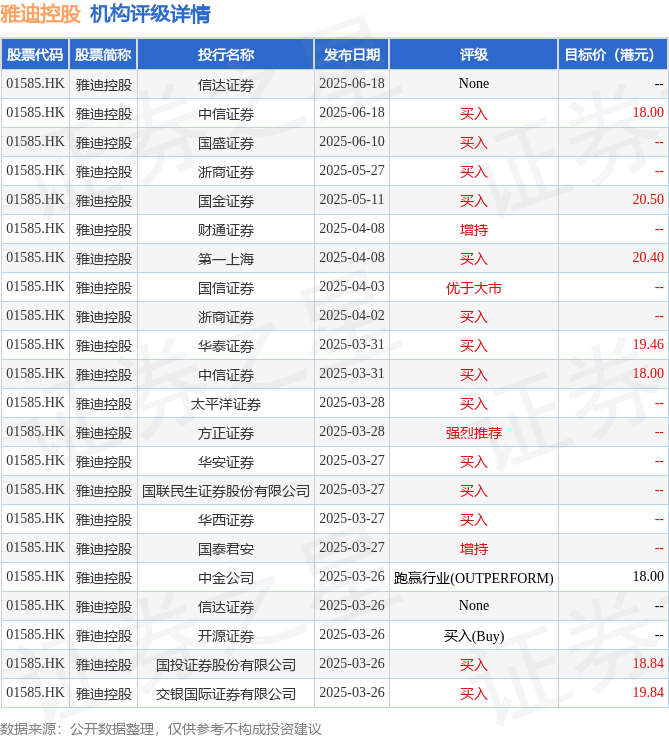
Task: Click the target price 20.50
Action: 648,199
